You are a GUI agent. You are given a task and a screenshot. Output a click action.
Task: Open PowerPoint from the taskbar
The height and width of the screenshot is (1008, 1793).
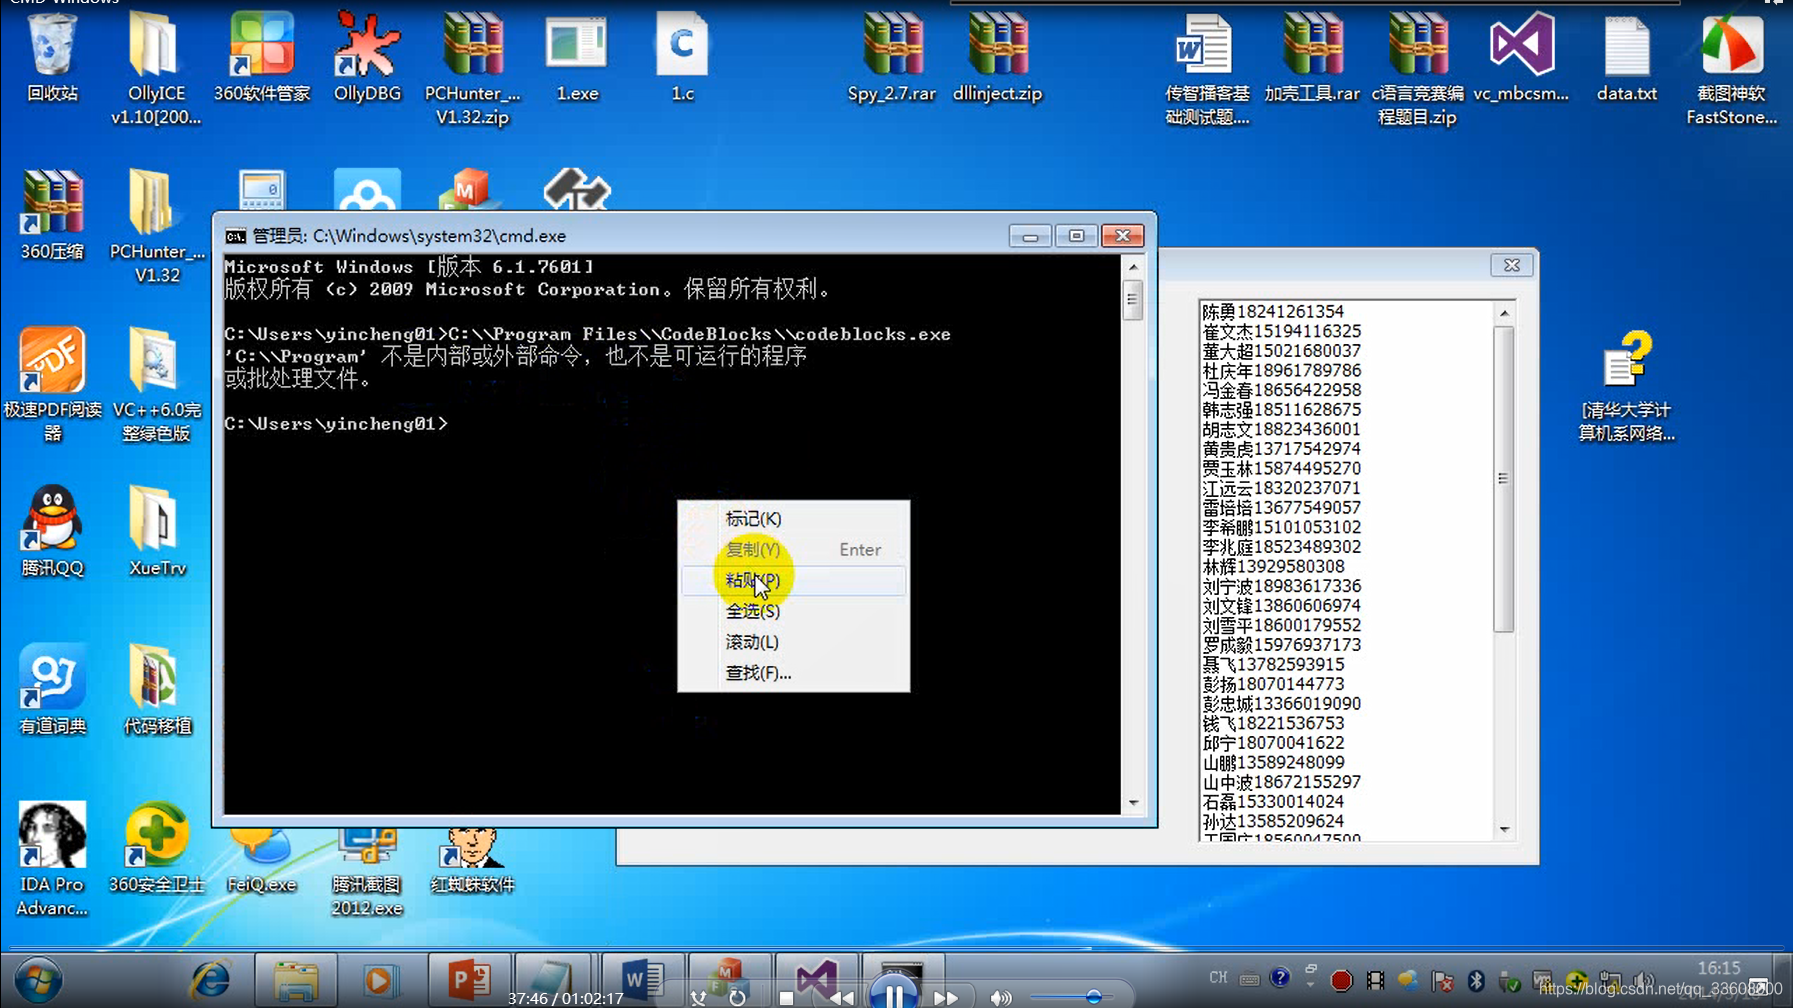(468, 980)
